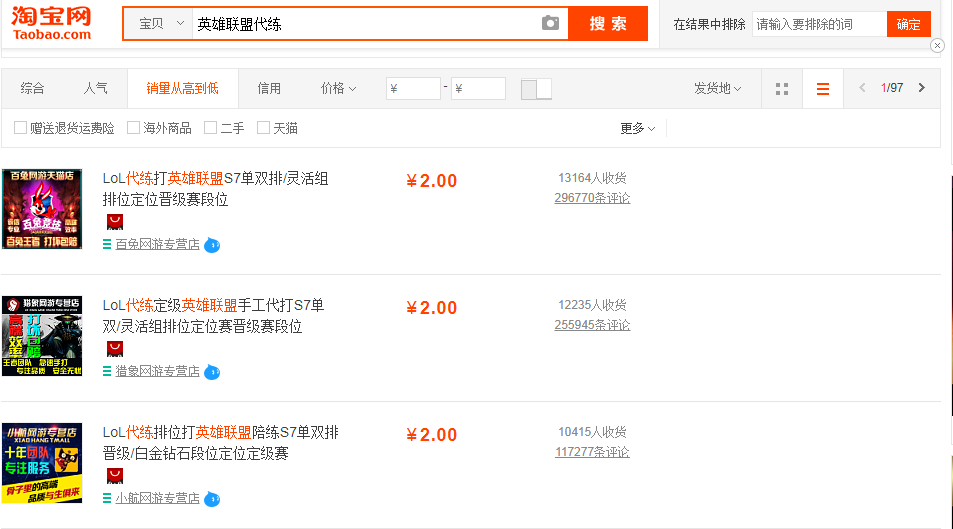The image size is (953, 529).
Task: Click Tmall badge under 百兔网游专营店 listing
Action: 115,222
